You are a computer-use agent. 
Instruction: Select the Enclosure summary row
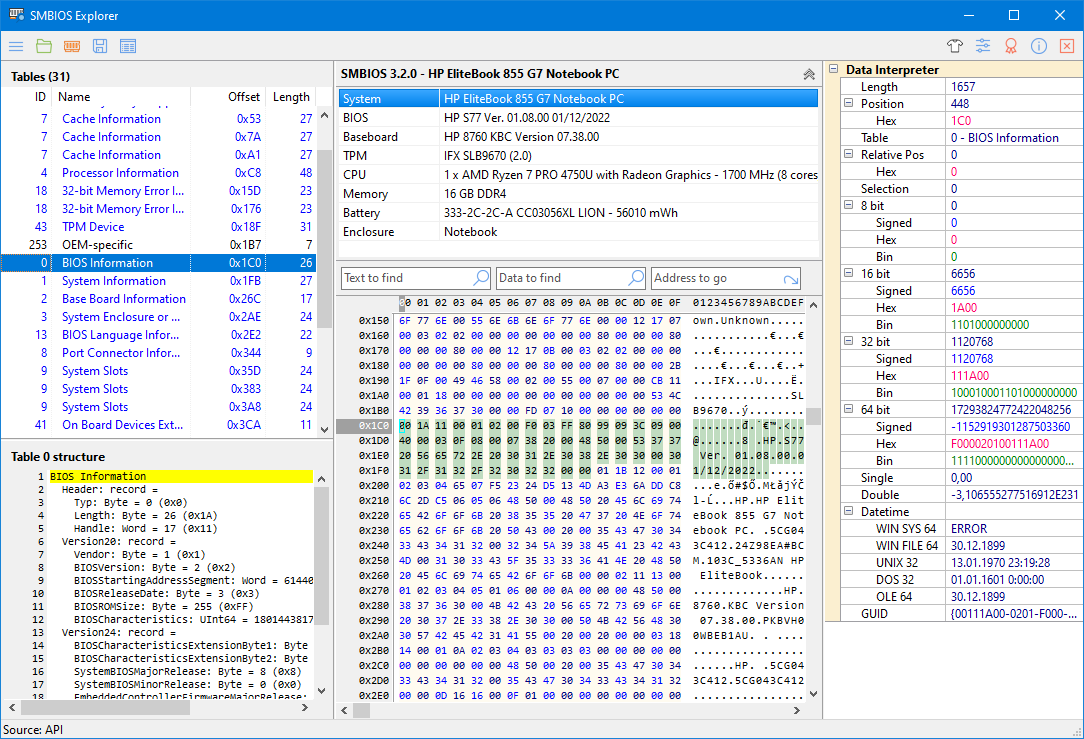(x=579, y=232)
